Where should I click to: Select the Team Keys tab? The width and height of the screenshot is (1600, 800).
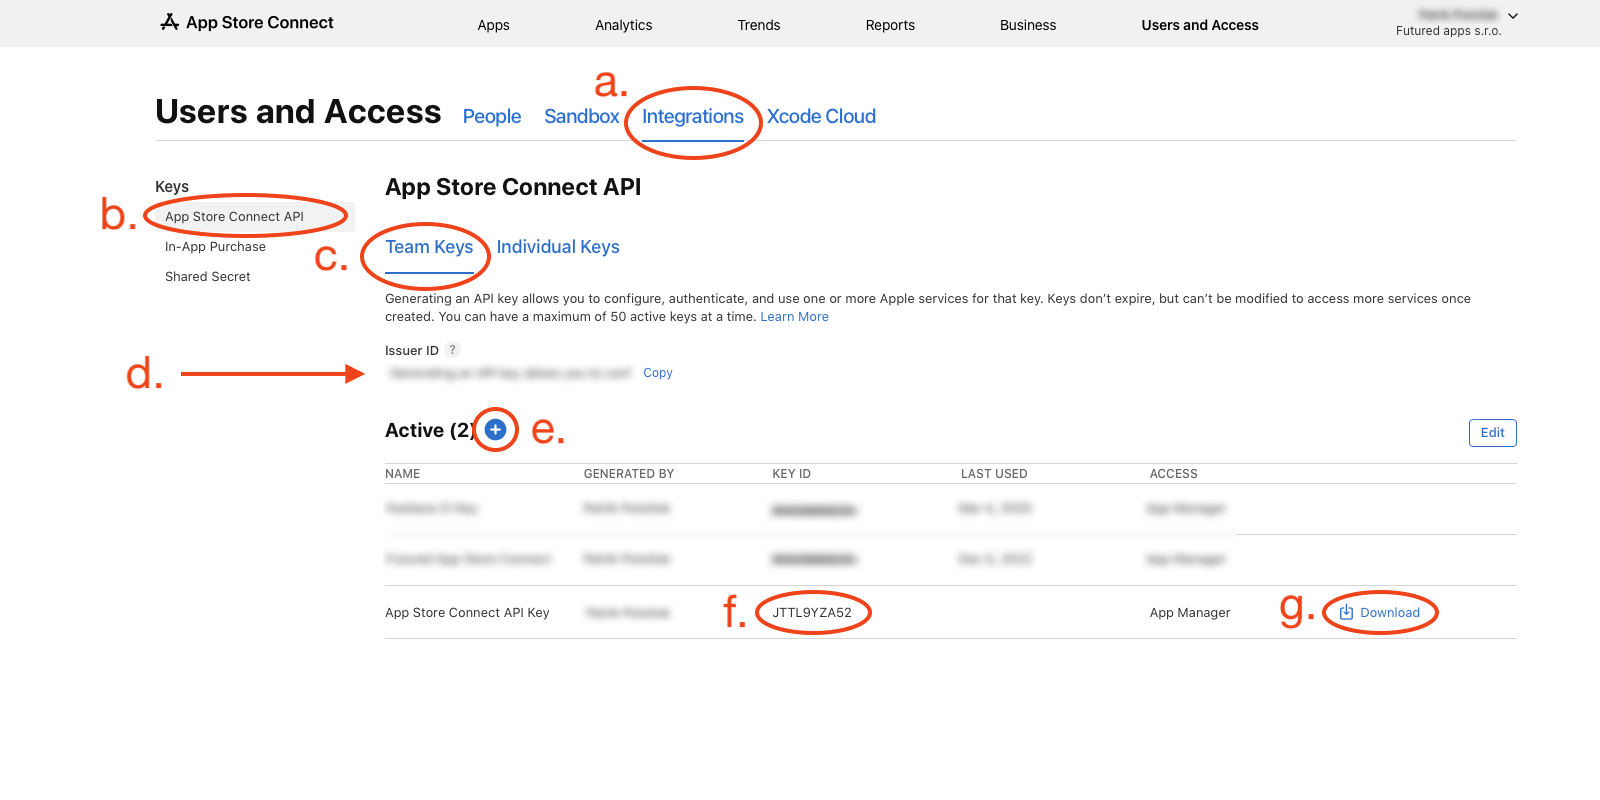(429, 247)
